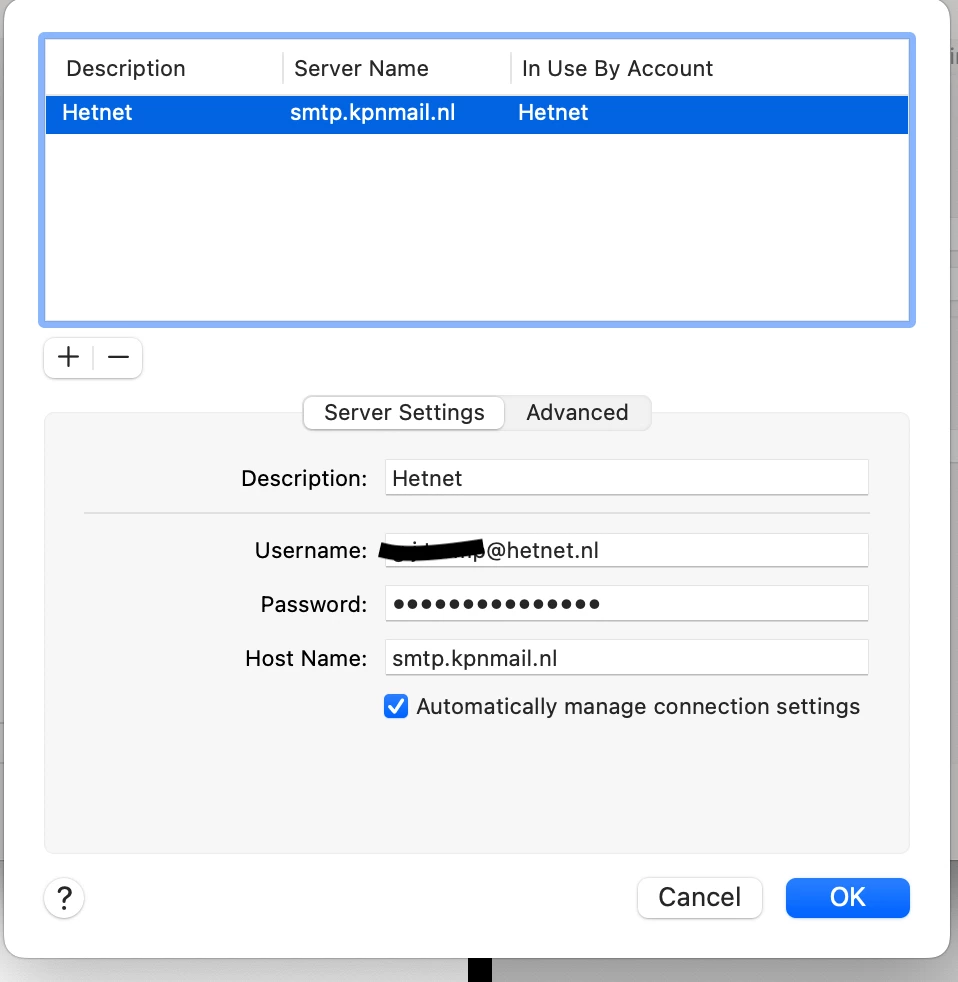Open help with the question mark button
The width and height of the screenshot is (958, 982).
[x=64, y=897]
